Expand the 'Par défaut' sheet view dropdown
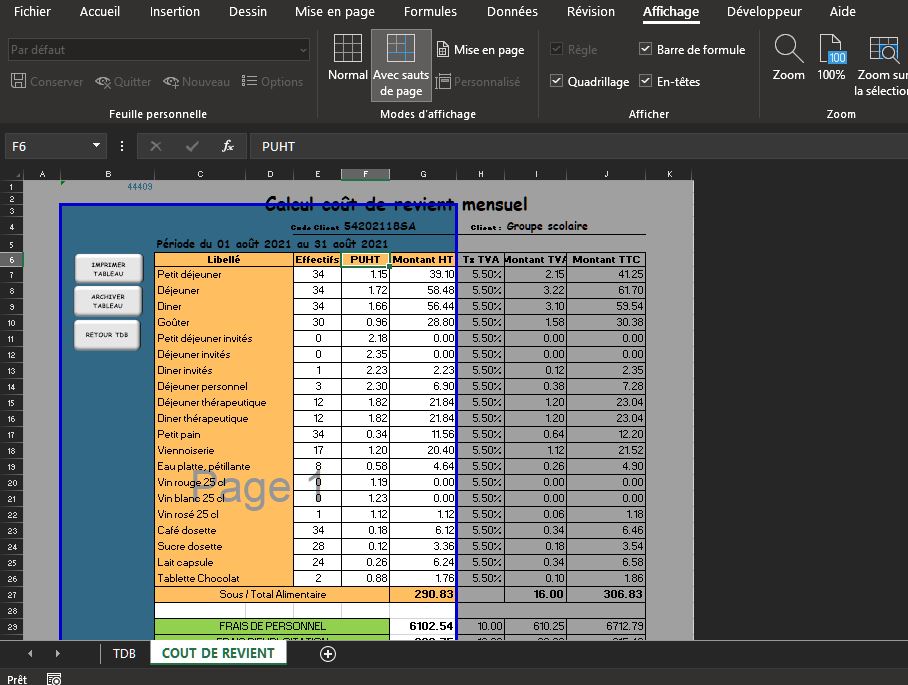 click(303, 50)
